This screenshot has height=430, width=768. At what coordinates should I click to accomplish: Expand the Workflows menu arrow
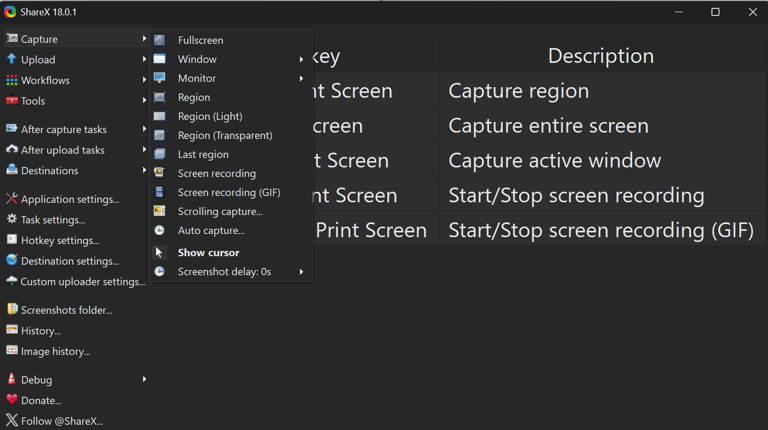144,80
